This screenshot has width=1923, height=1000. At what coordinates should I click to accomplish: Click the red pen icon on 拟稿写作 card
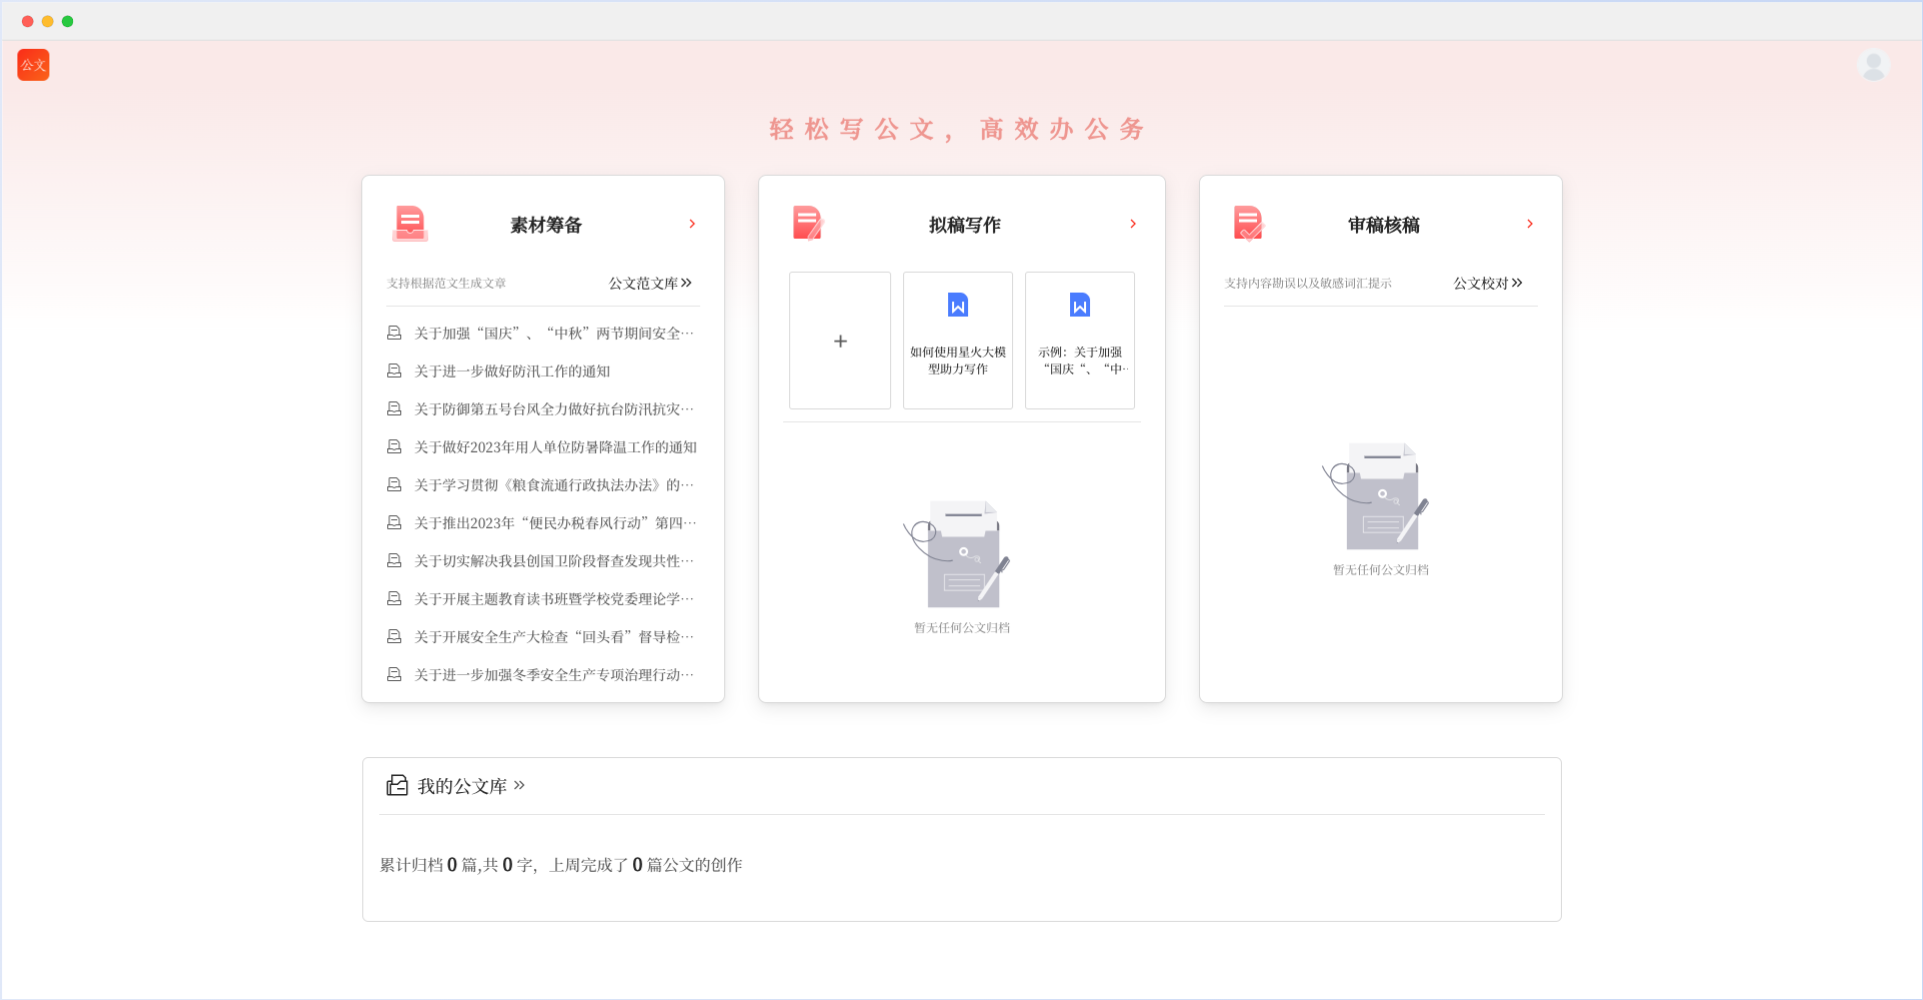coord(809,223)
